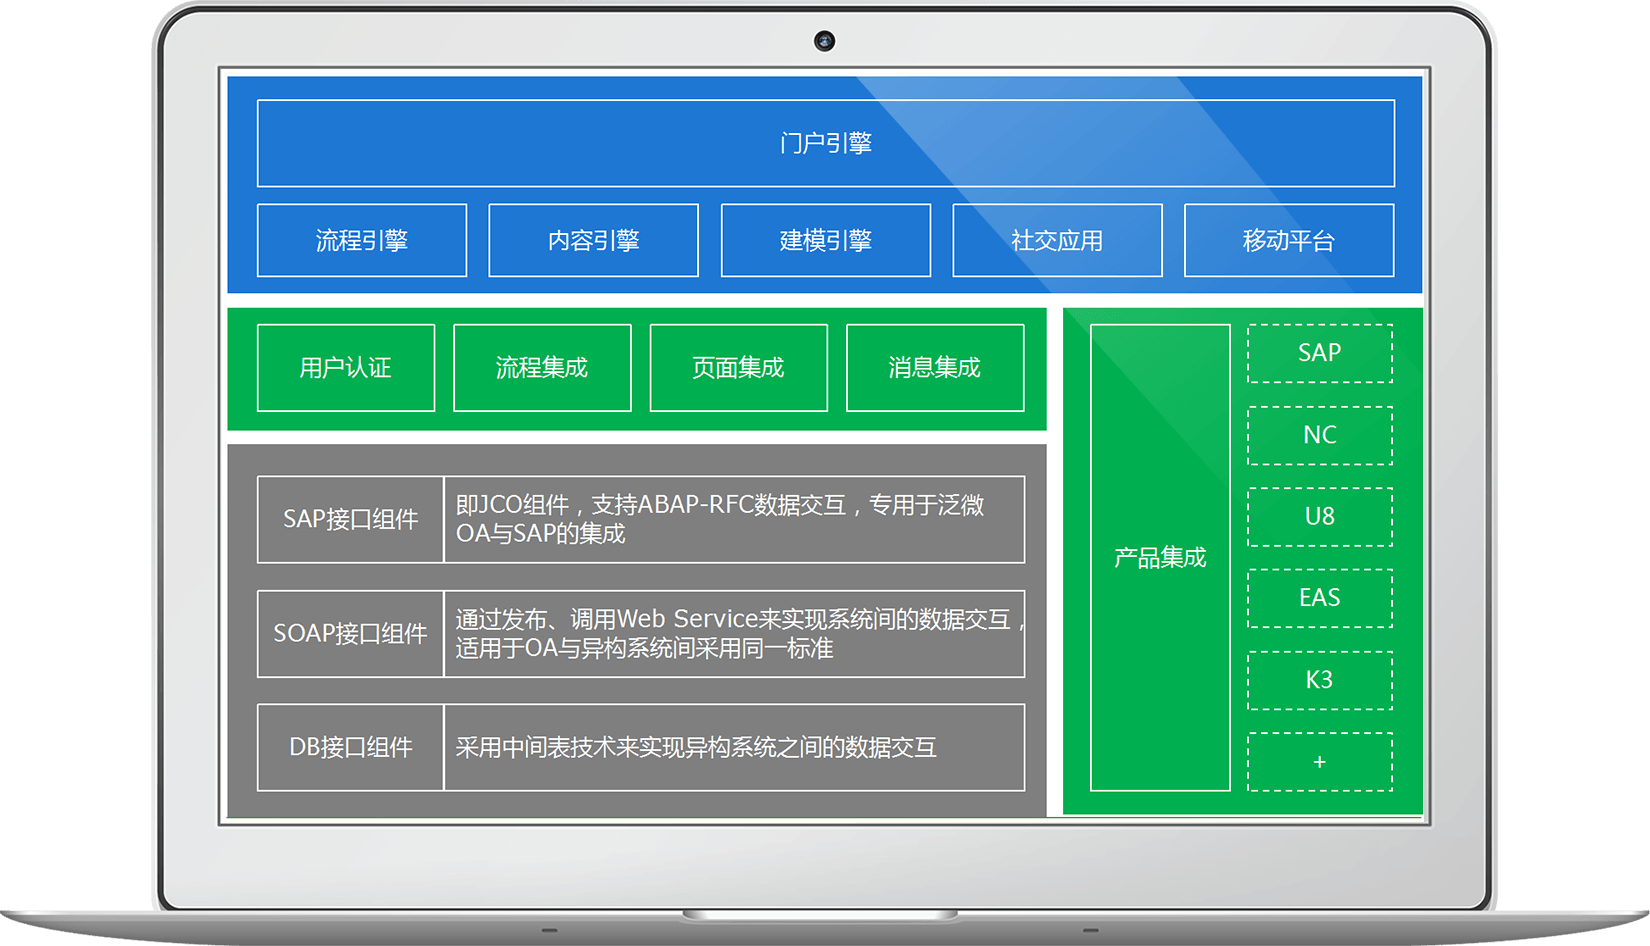Pick the K3 dashed product box
The image size is (1650, 946).
point(1319,680)
